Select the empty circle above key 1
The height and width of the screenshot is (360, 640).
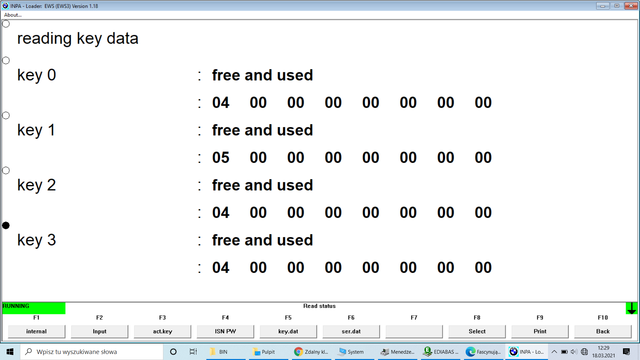click(x=6, y=116)
